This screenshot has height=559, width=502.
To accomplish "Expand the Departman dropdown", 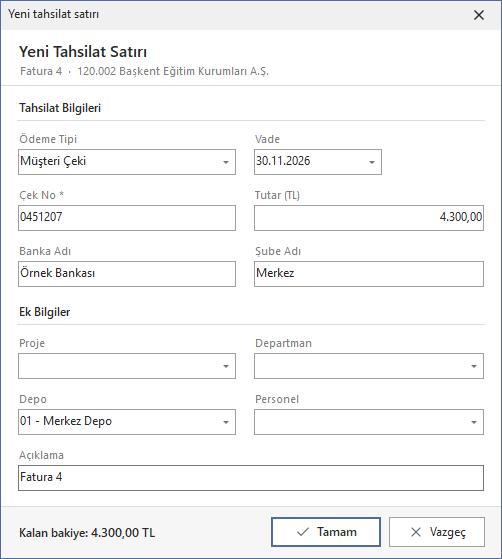I will click(x=474, y=366).
